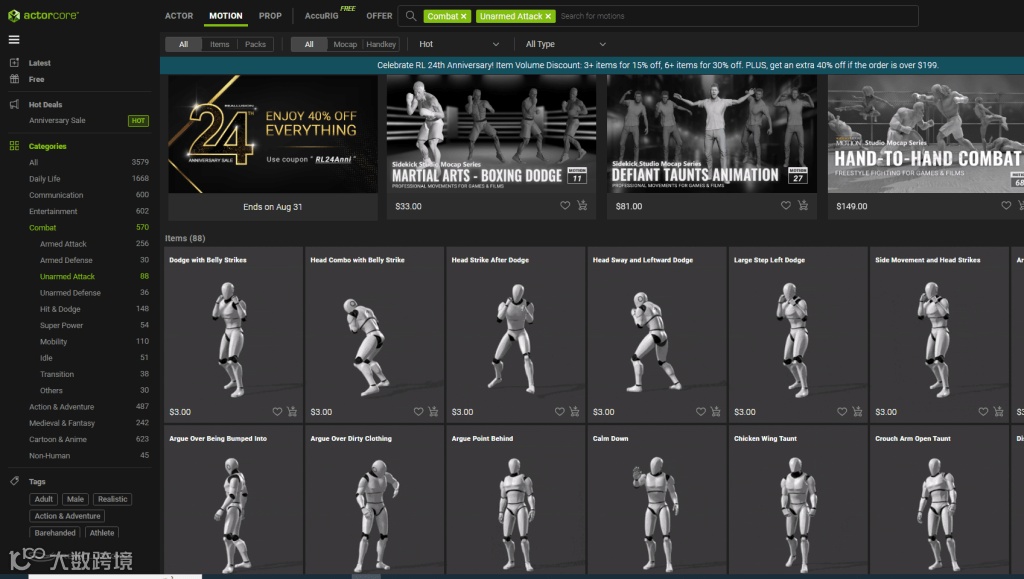The width and height of the screenshot is (1024, 579).
Task: Select the Super Power subcategory
Action: coord(61,326)
